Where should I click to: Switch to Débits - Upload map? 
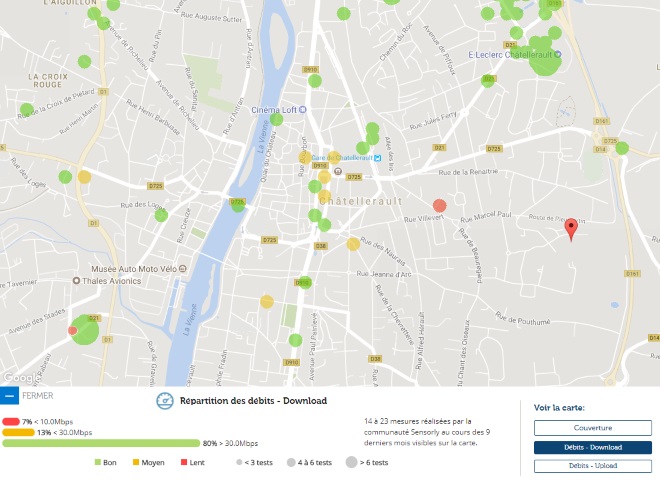[x=593, y=466]
